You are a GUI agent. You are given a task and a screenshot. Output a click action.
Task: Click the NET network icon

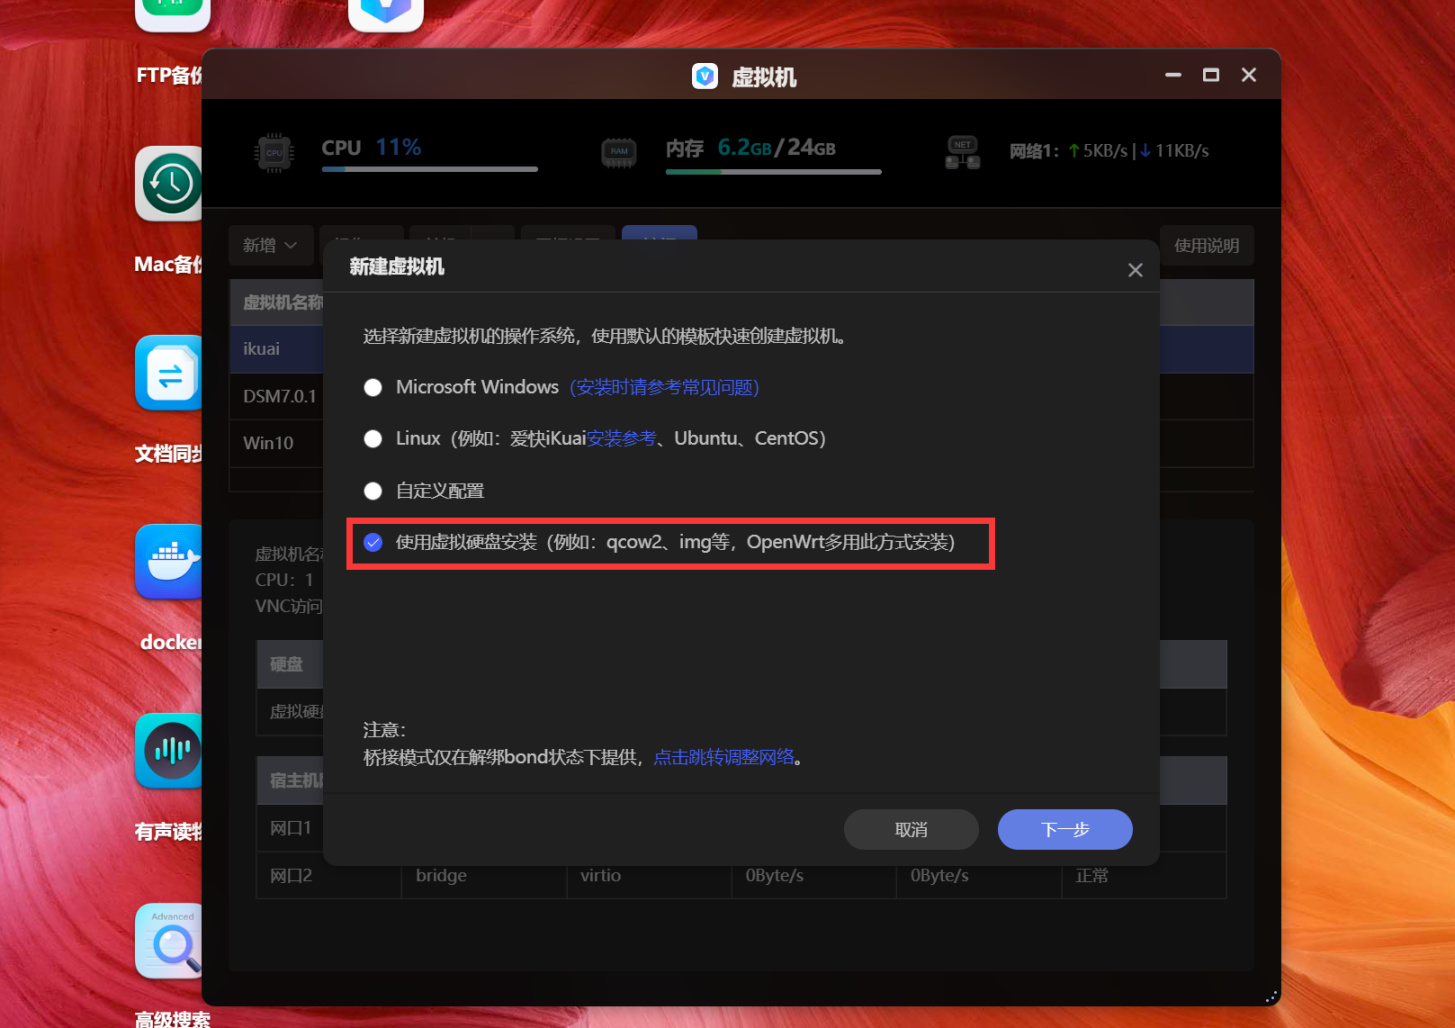click(x=963, y=153)
